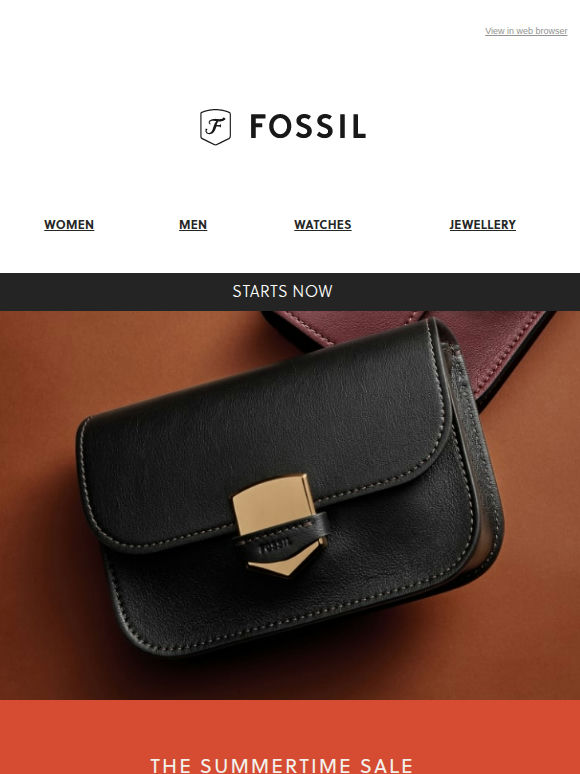Go to the MEN section
The image size is (580, 774).
pyautogui.click(x=193, y=225)
